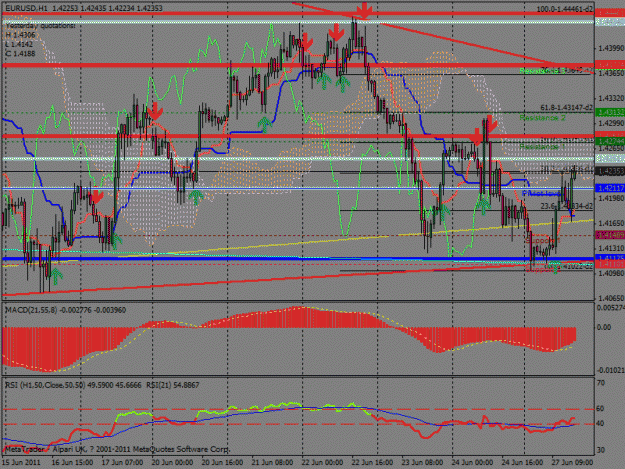Screen dimensions: 625x469
Task: Click the '23 Jun 08:00' time label
Action: tap(422, 462)
